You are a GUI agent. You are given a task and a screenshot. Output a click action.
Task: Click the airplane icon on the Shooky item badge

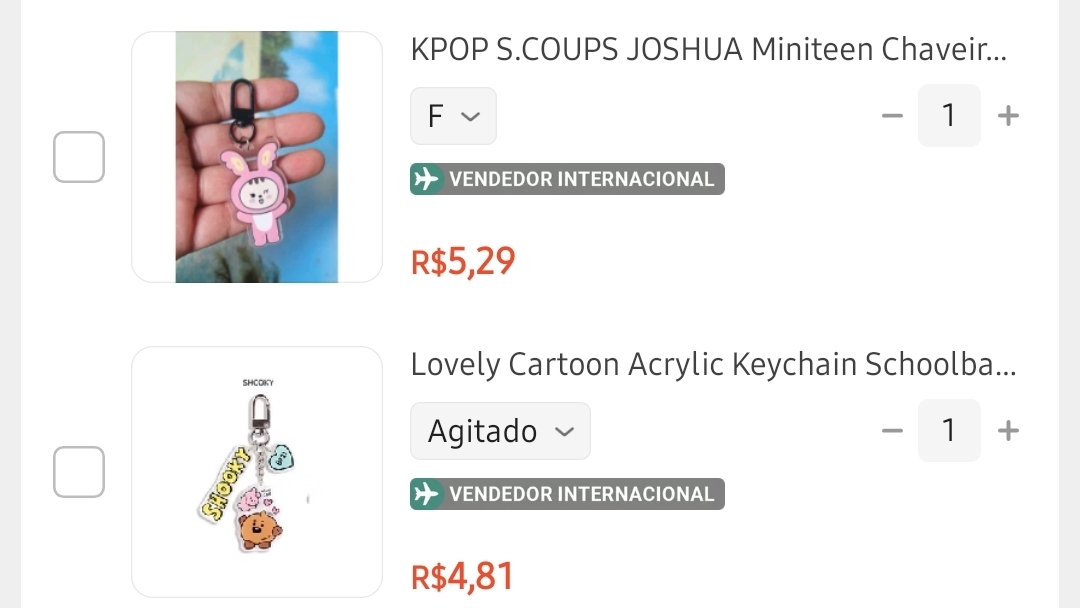tap(427, 494)
